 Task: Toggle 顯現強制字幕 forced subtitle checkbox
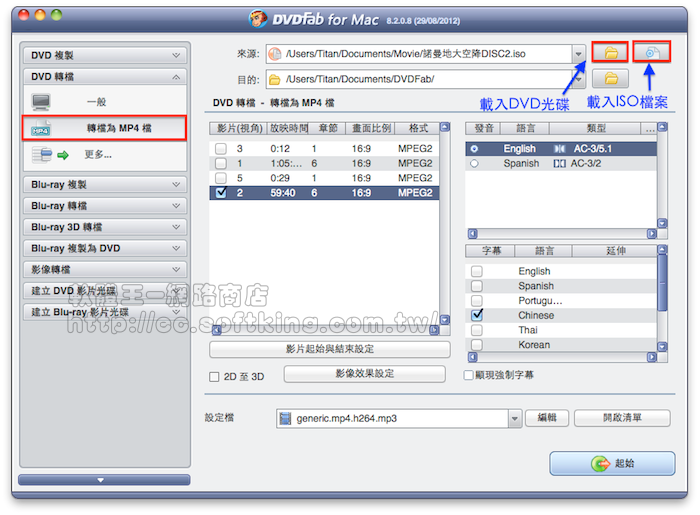coord(468,375)
